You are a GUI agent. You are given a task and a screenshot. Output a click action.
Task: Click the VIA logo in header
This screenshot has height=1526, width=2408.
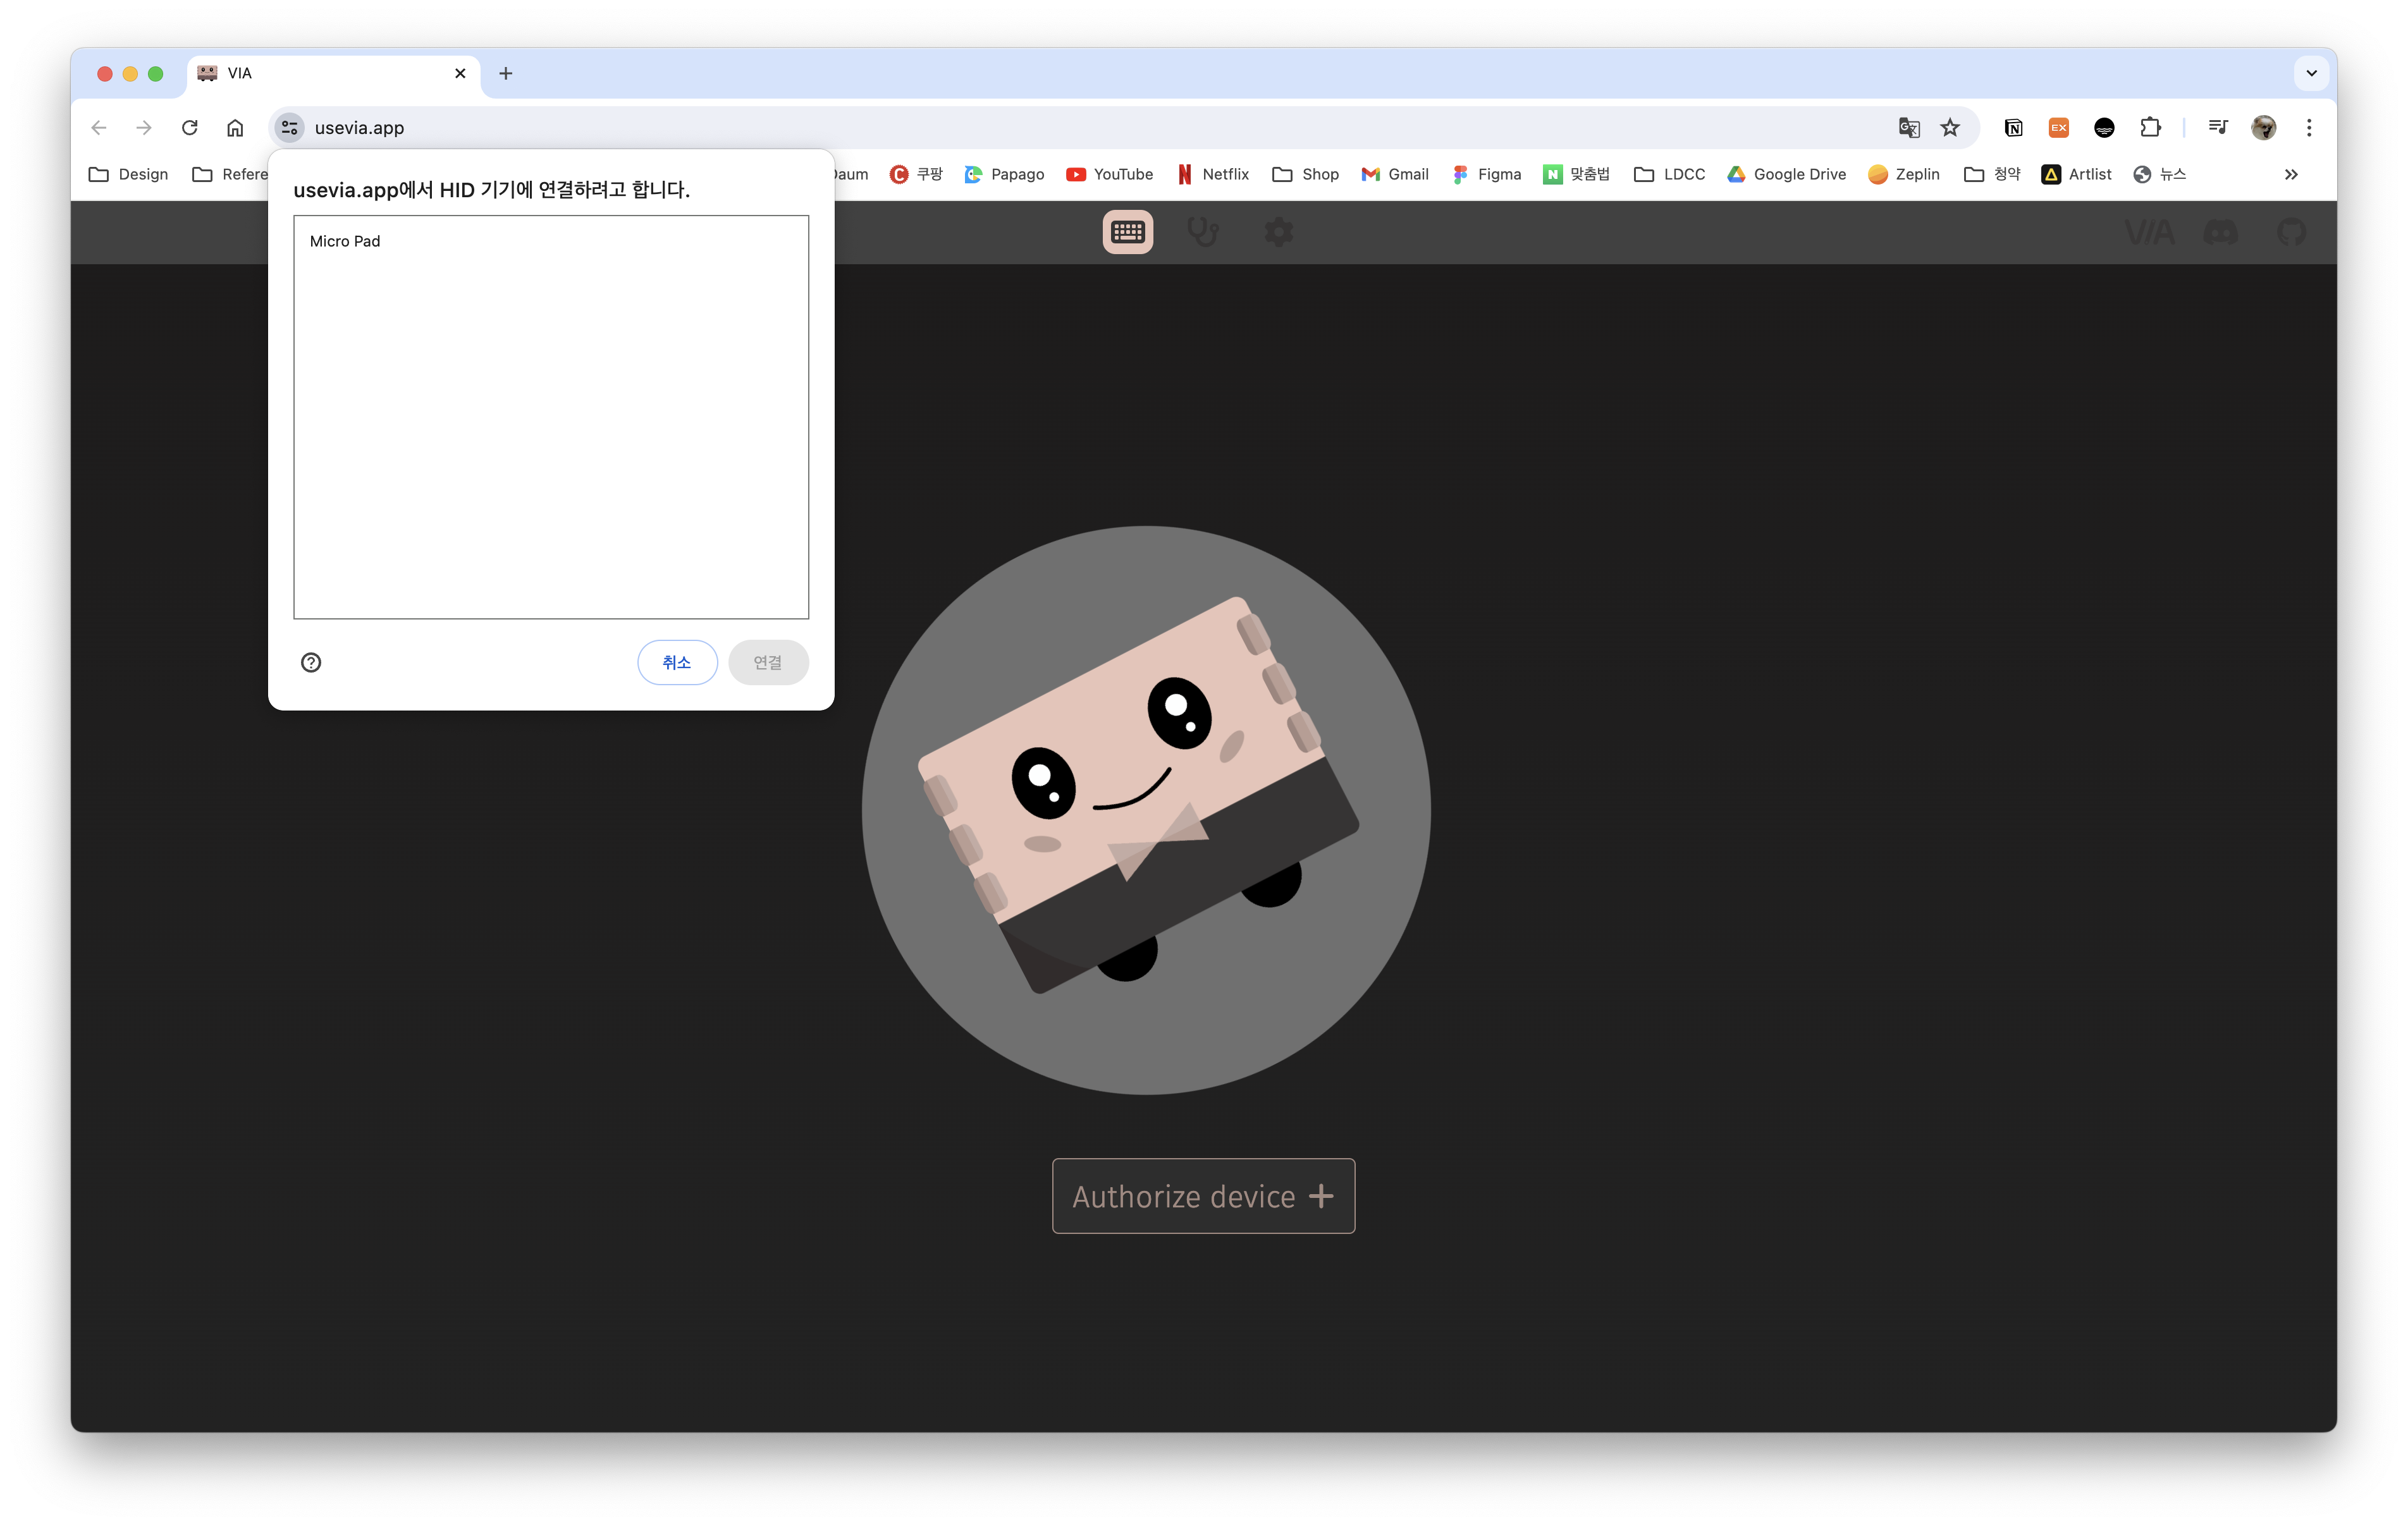coord(2149,232)
